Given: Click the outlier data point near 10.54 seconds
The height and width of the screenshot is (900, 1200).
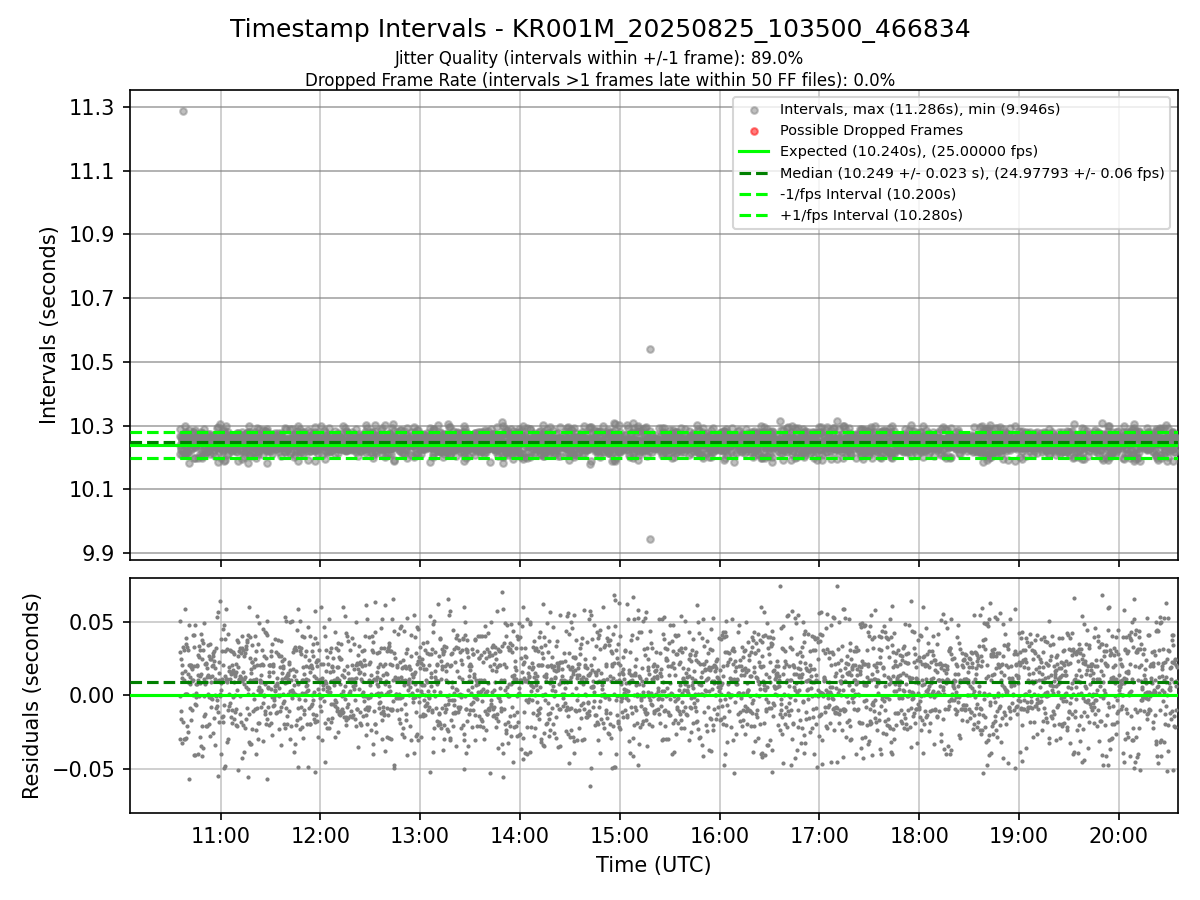Looking at the screenshot, I should coord(650,349).
